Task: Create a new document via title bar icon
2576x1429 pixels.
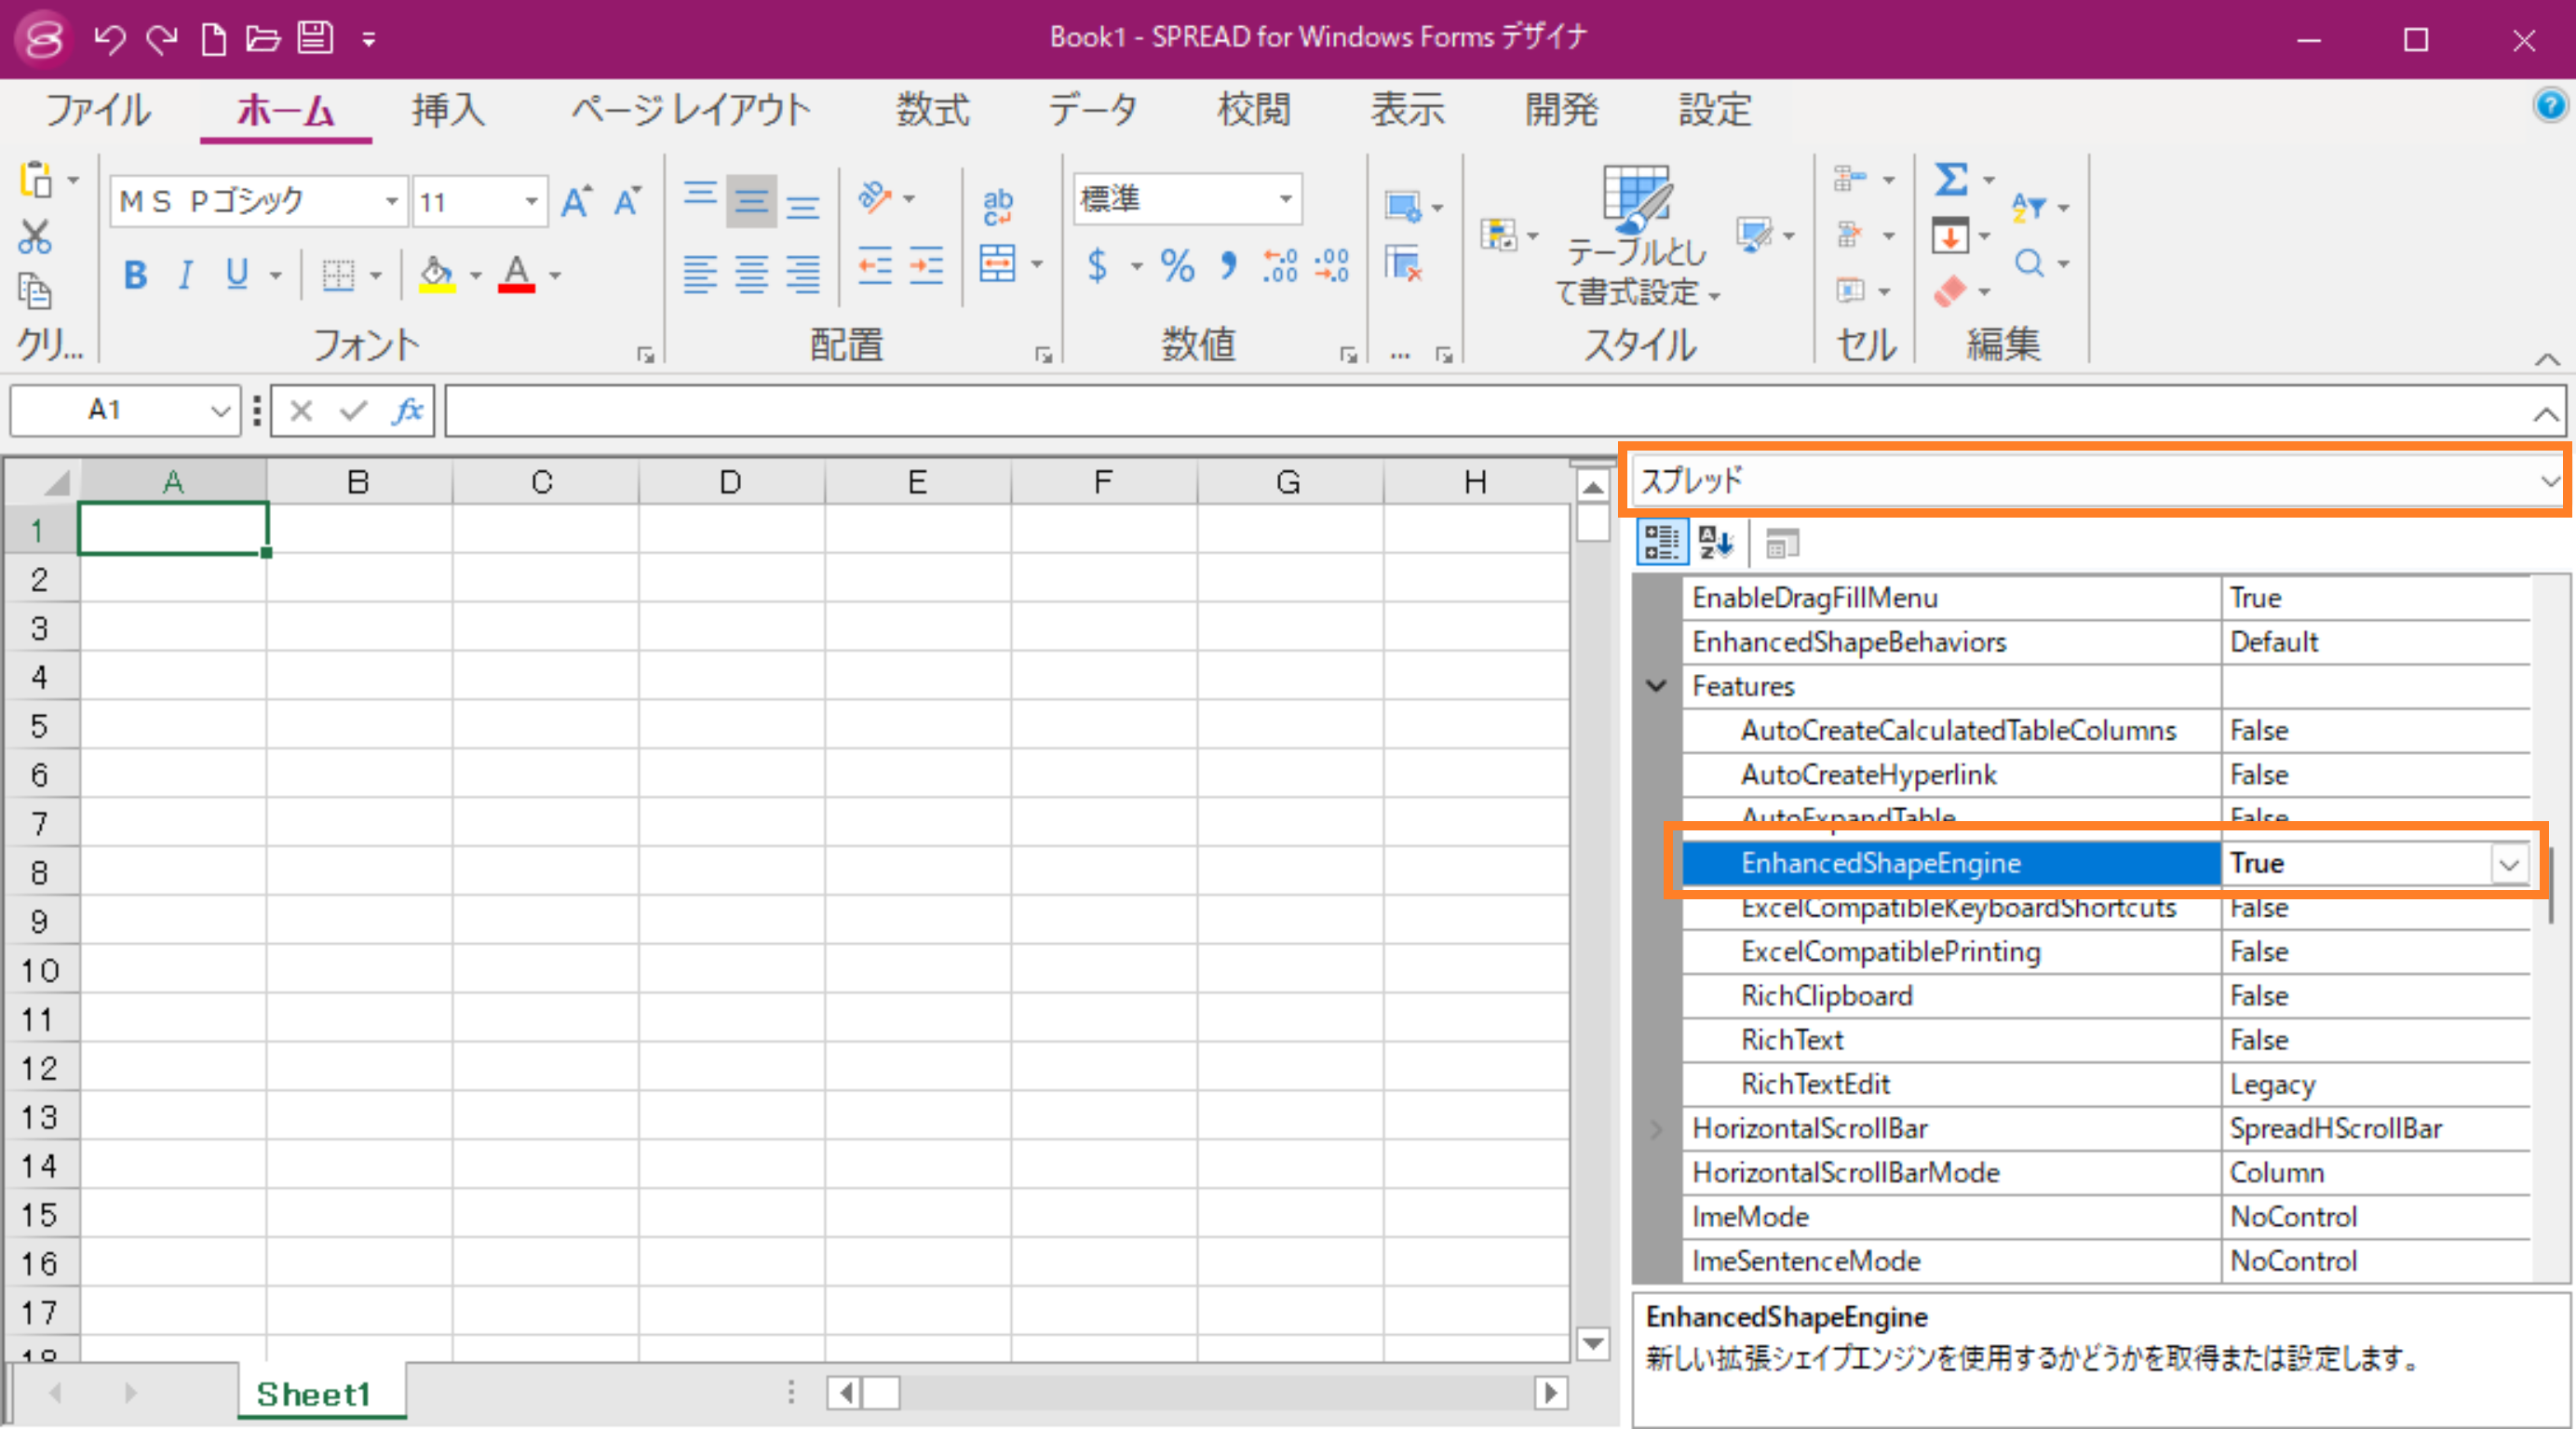Action: 213,39
